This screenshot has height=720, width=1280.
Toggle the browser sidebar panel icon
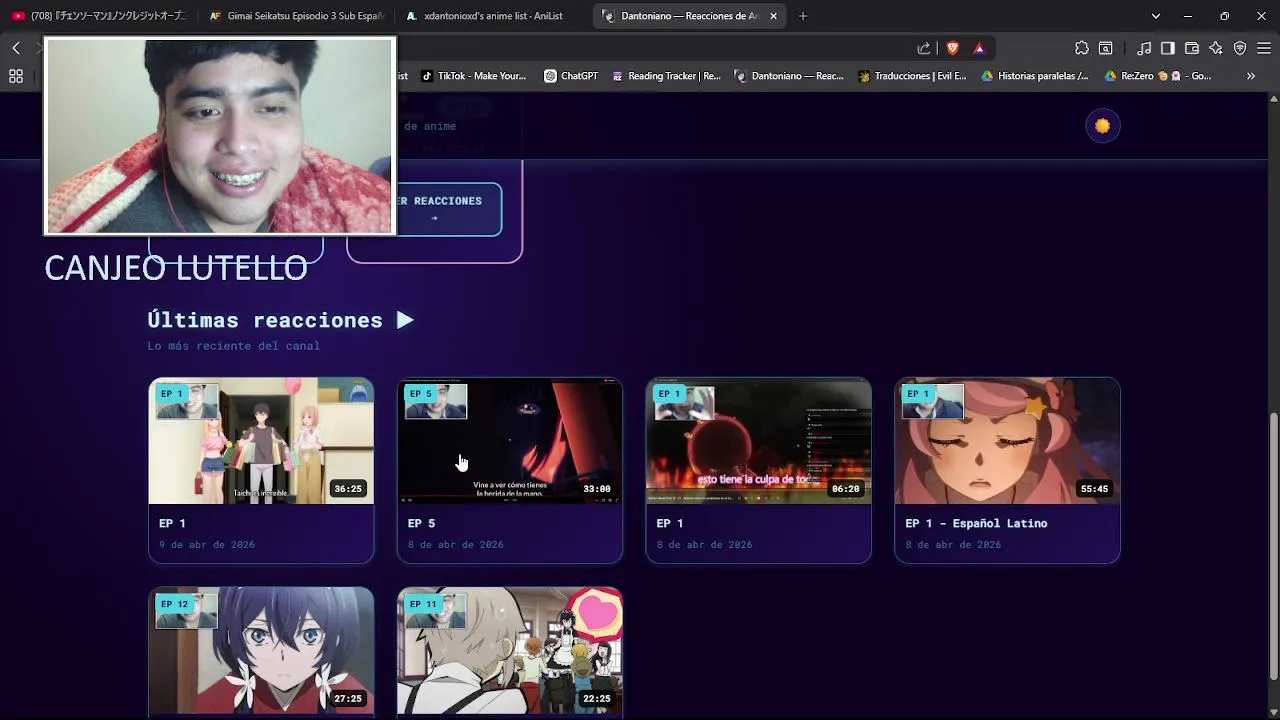coord(1167,48)
